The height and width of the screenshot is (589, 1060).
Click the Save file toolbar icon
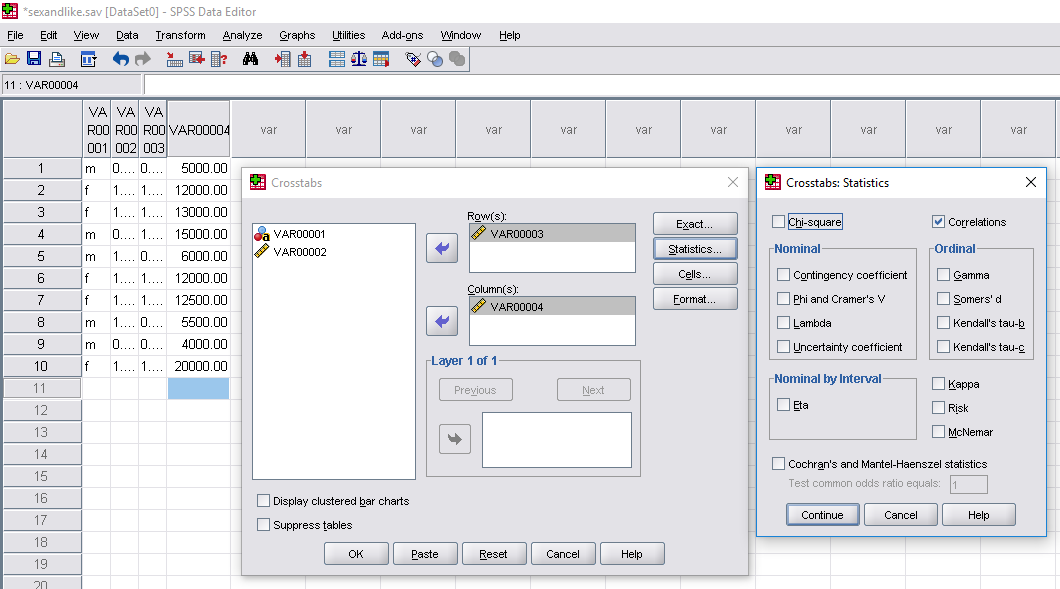point(34,60)
